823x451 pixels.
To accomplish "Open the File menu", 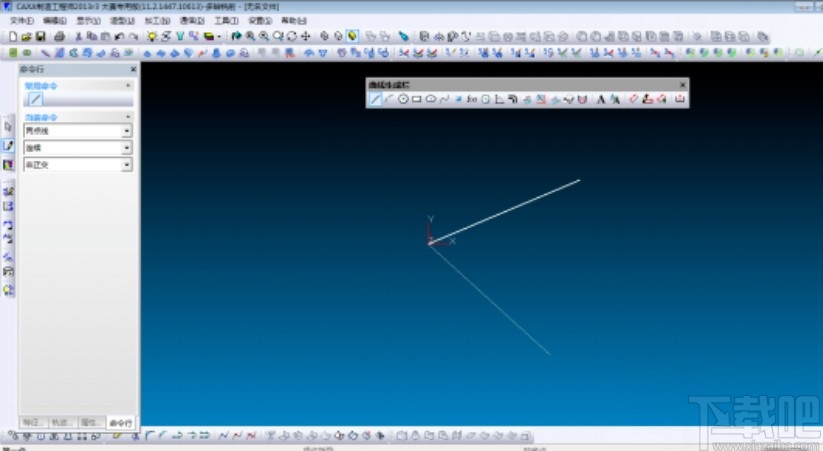I will [x=22, y=20].
